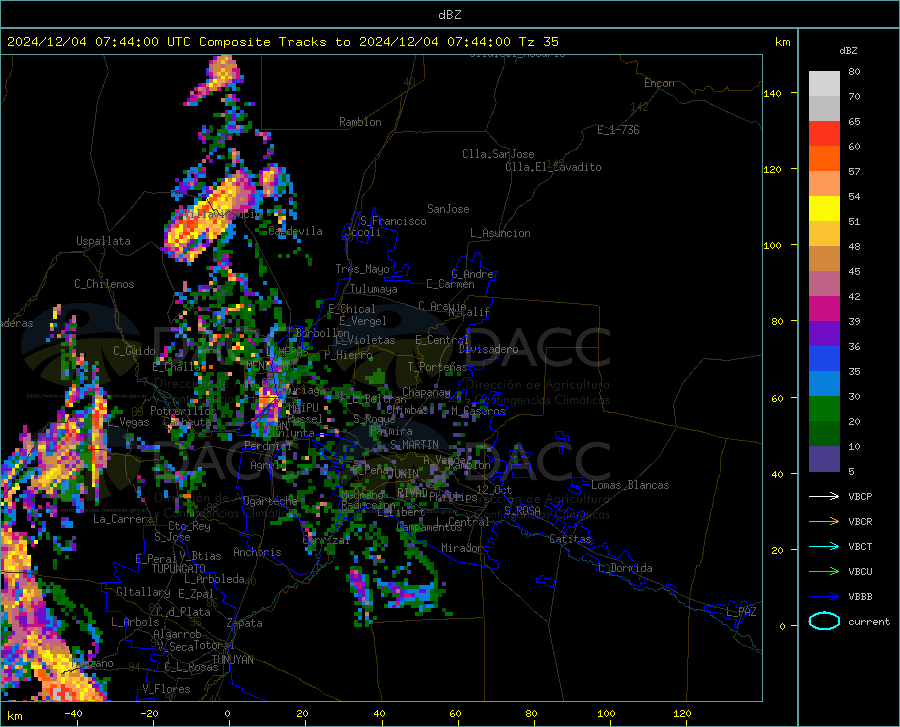Select the magenta 39-42 dBZ legend swatch
This screenshot has width=900, height=727.
[824, 309]
